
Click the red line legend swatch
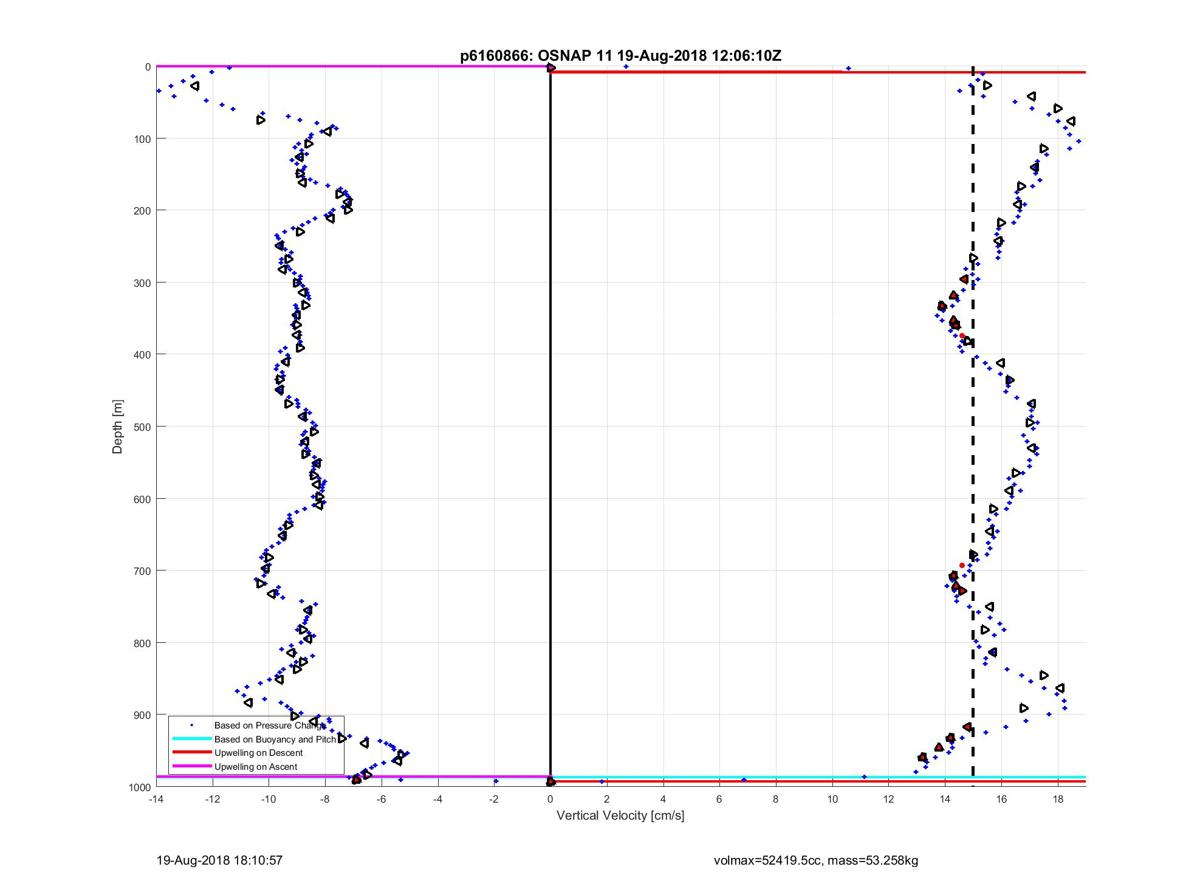[190, 752]
